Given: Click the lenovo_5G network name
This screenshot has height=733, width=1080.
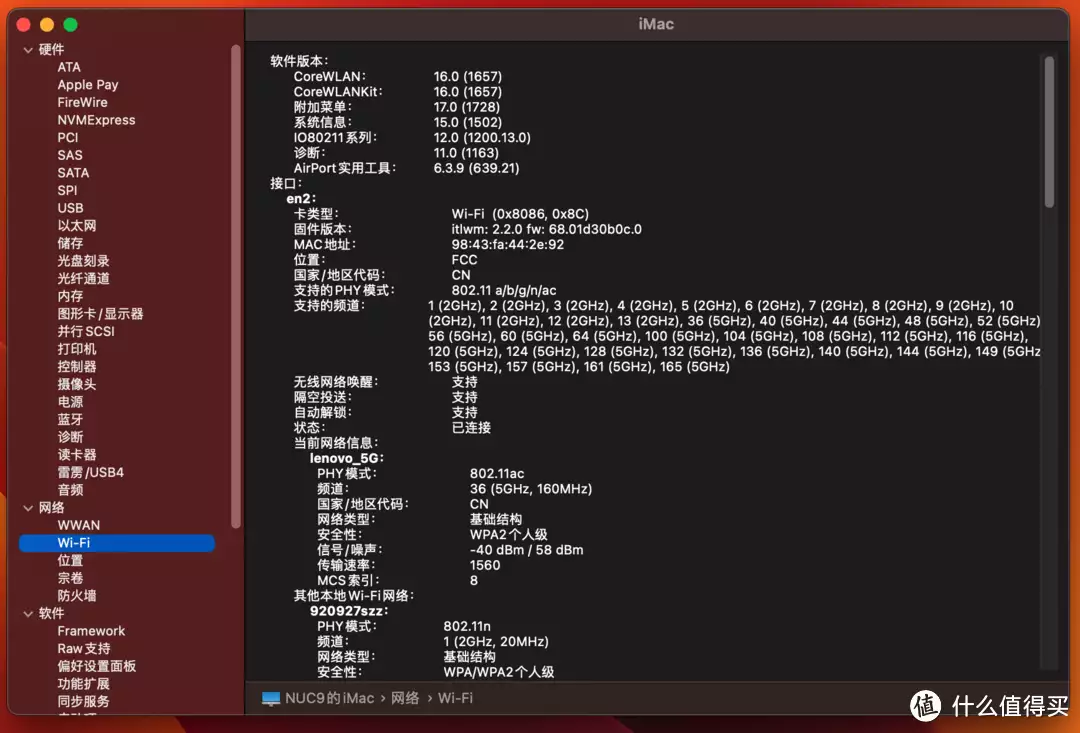Looking at the screenshot, I should [x=346, y=459].
